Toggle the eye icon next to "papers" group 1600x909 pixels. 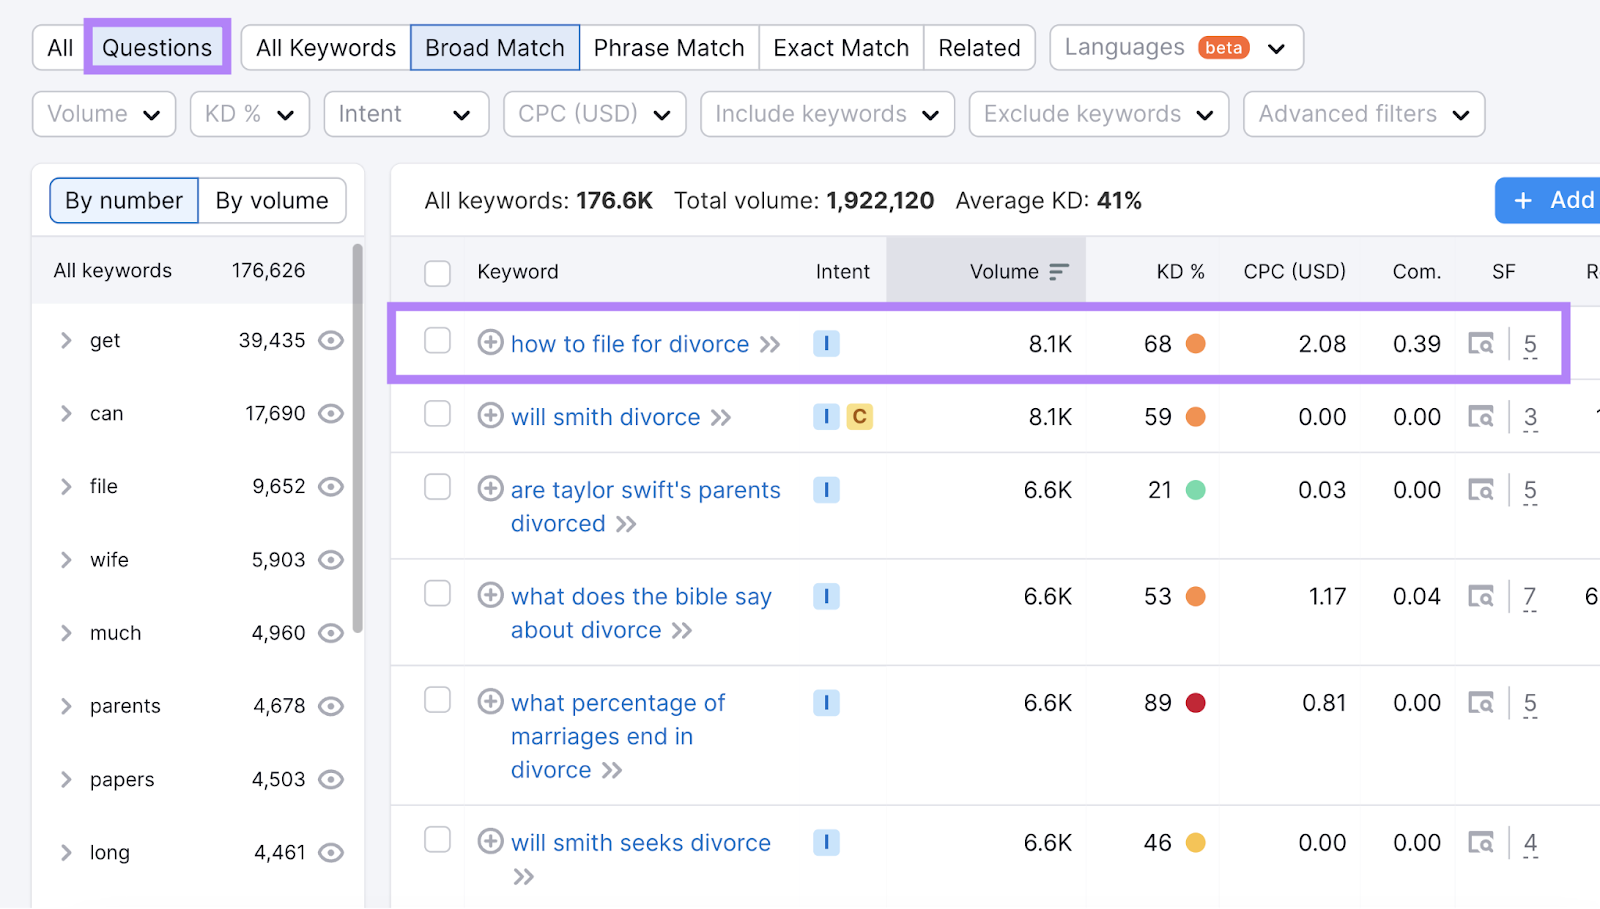pos(331,779)
